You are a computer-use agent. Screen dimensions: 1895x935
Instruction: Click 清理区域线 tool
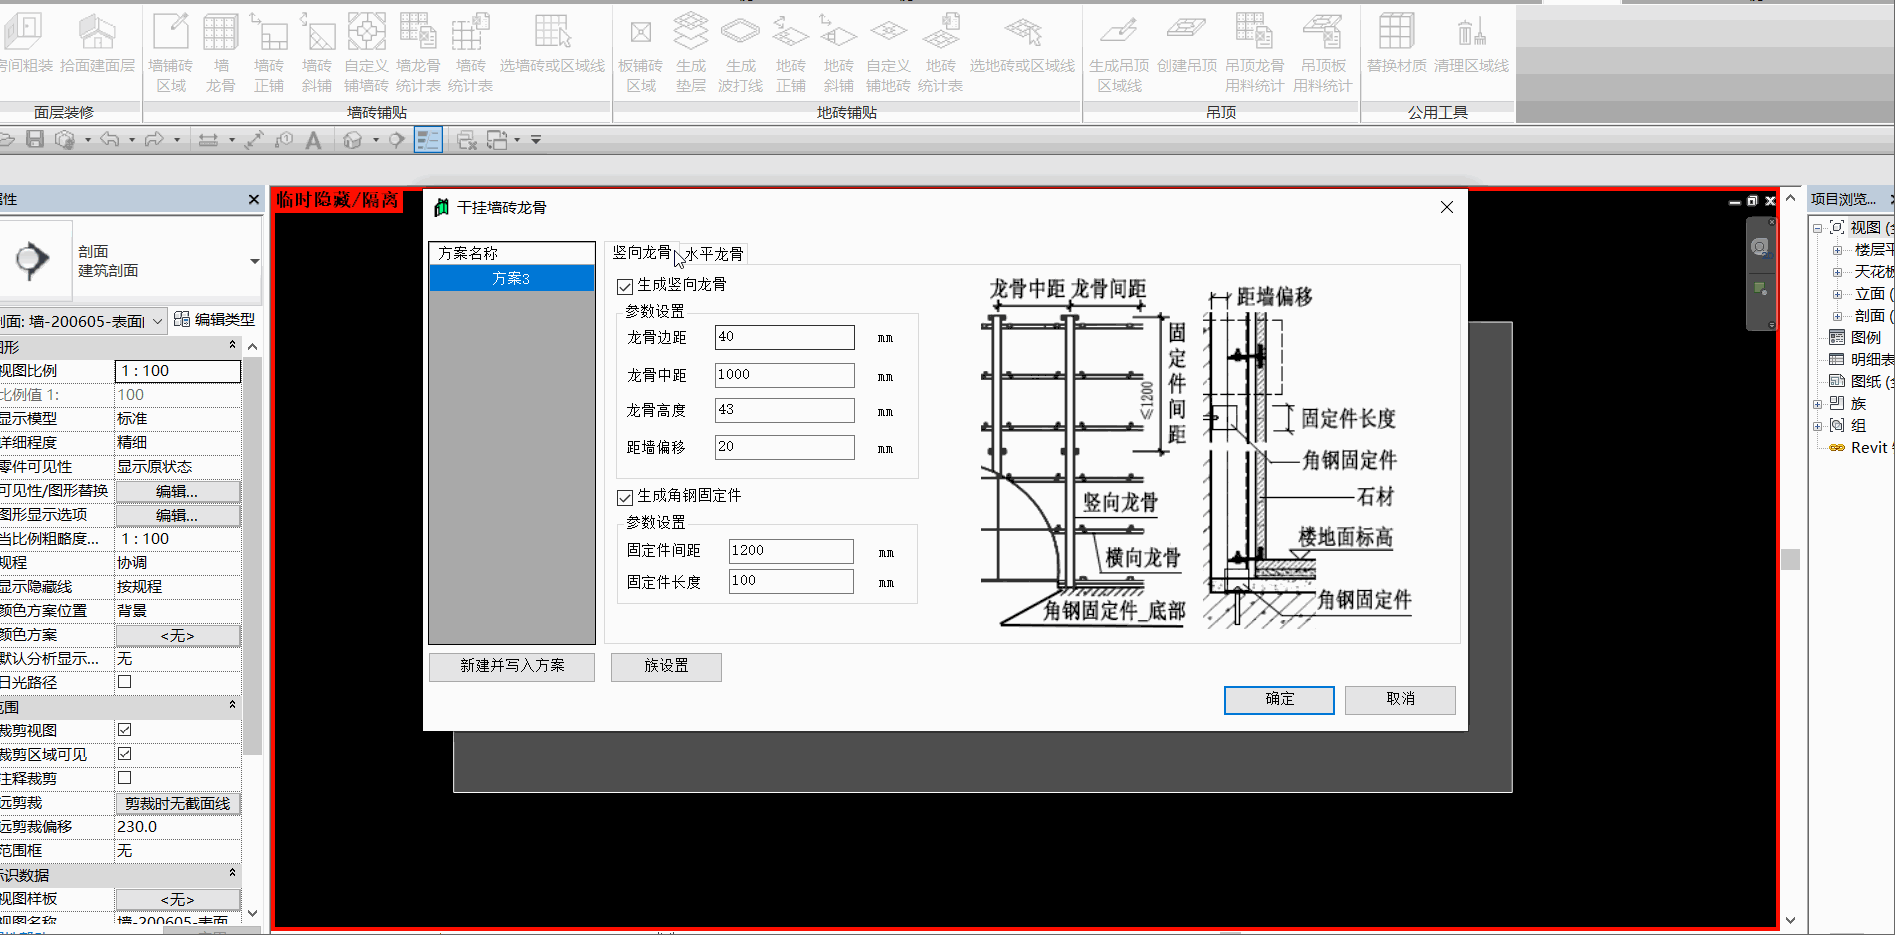pos(1471,45)
